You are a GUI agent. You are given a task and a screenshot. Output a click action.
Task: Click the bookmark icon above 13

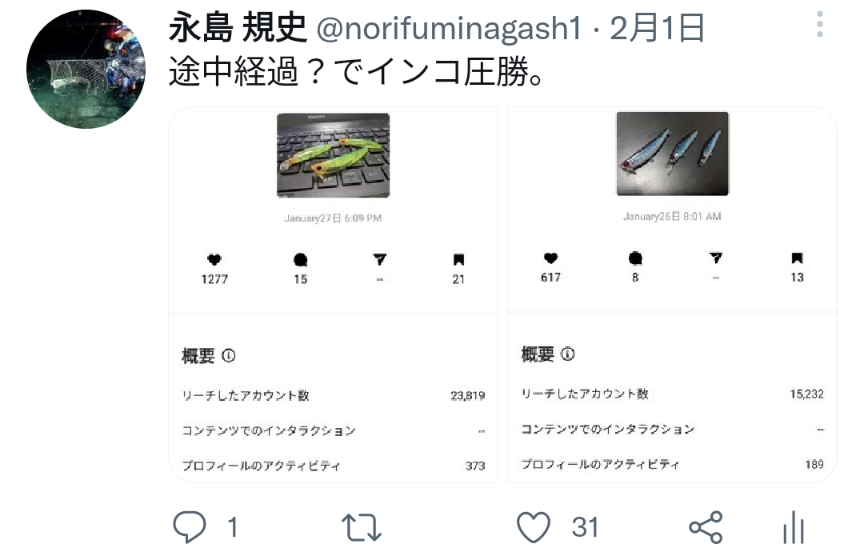(x=797, y=258)
